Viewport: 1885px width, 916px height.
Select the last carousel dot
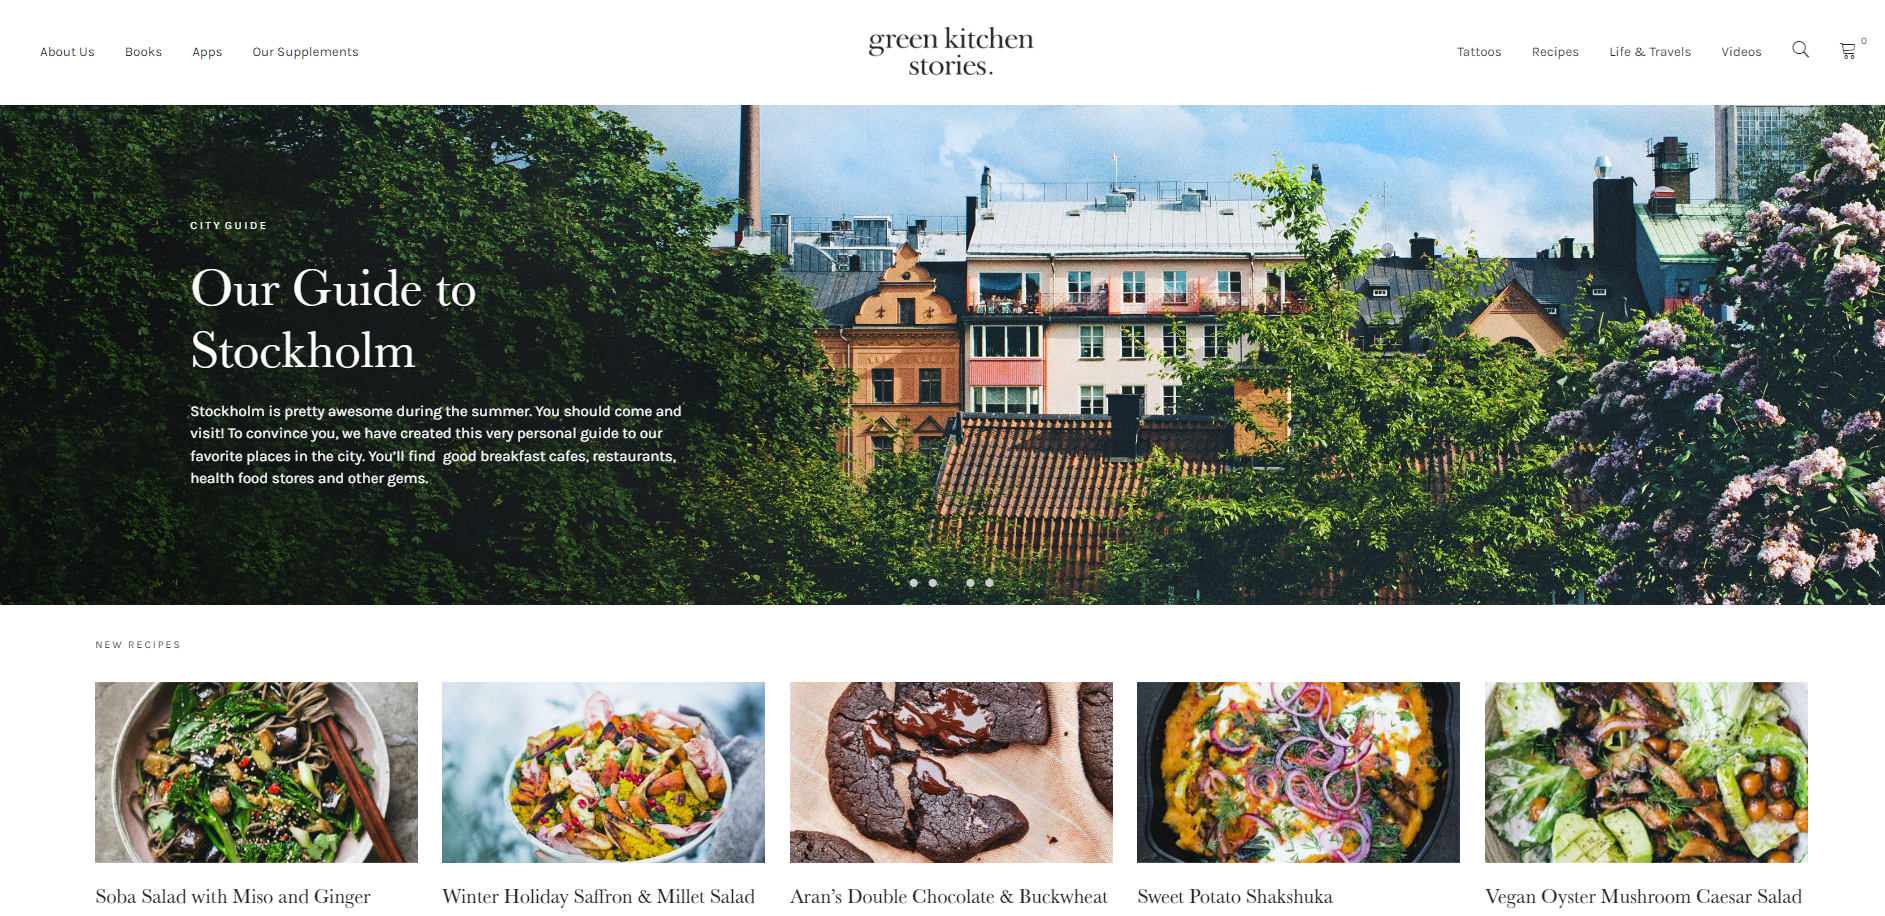[x=989, y=583]
